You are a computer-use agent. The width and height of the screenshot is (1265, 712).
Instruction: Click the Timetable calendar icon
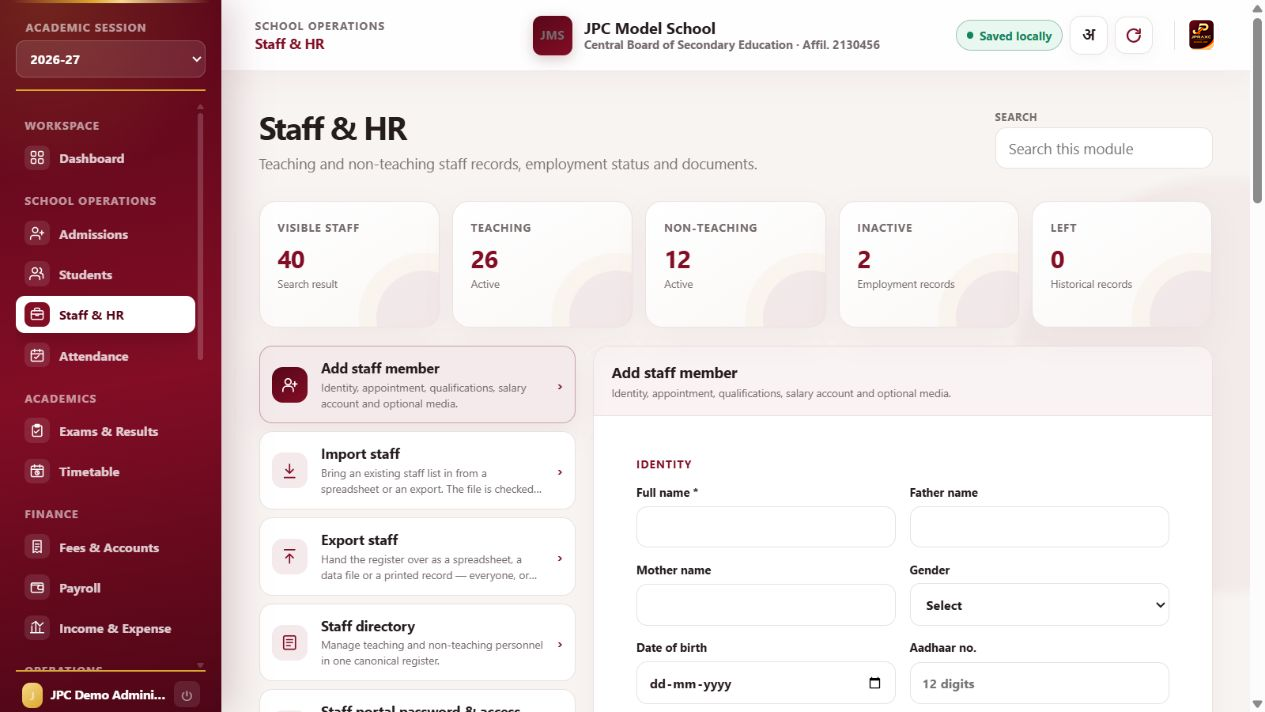(37, 471)
